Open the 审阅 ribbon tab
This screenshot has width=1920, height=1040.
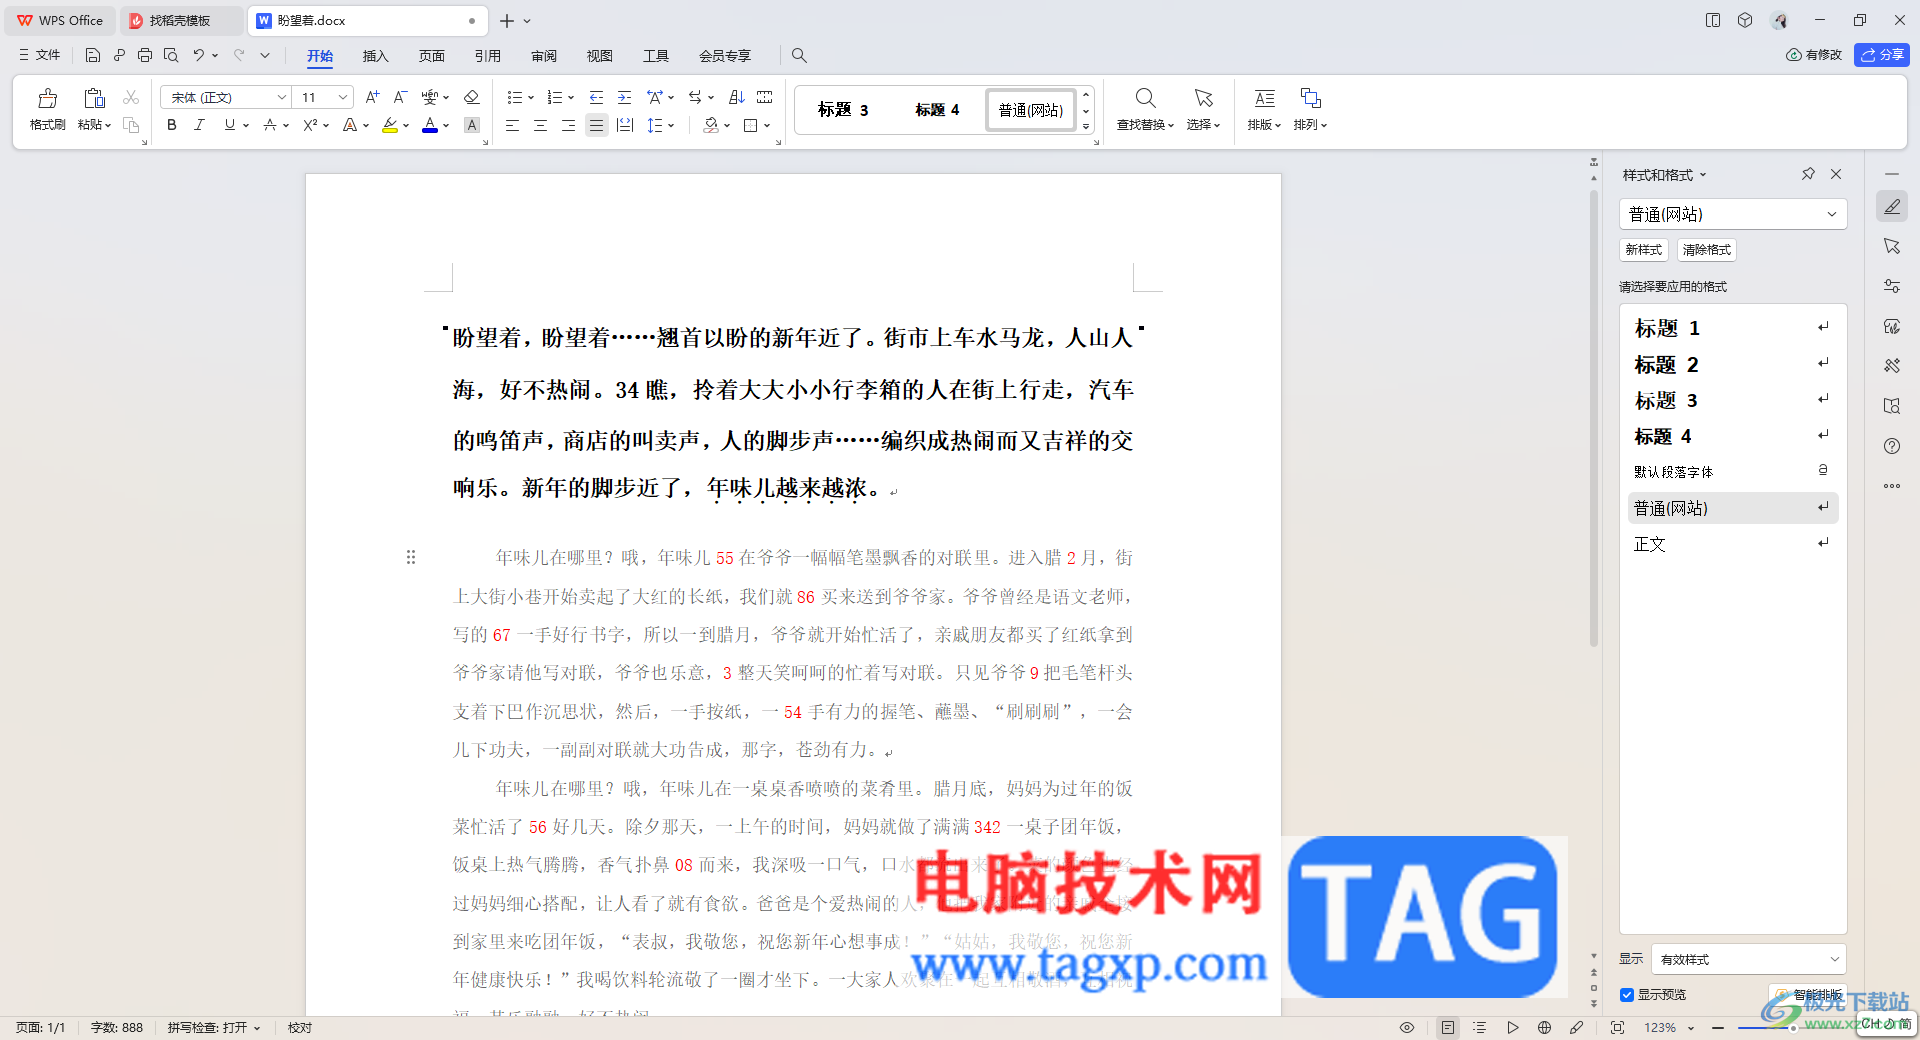[x=543, y=56]
